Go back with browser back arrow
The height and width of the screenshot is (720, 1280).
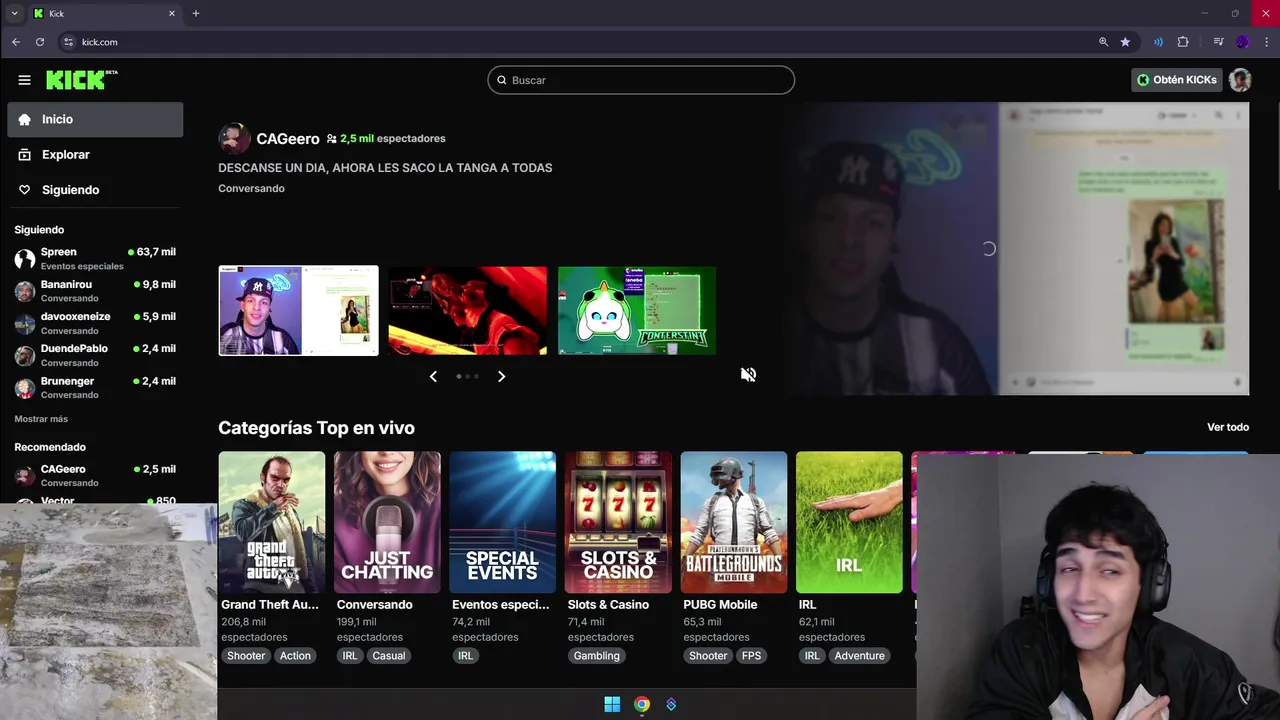point(16,42)
